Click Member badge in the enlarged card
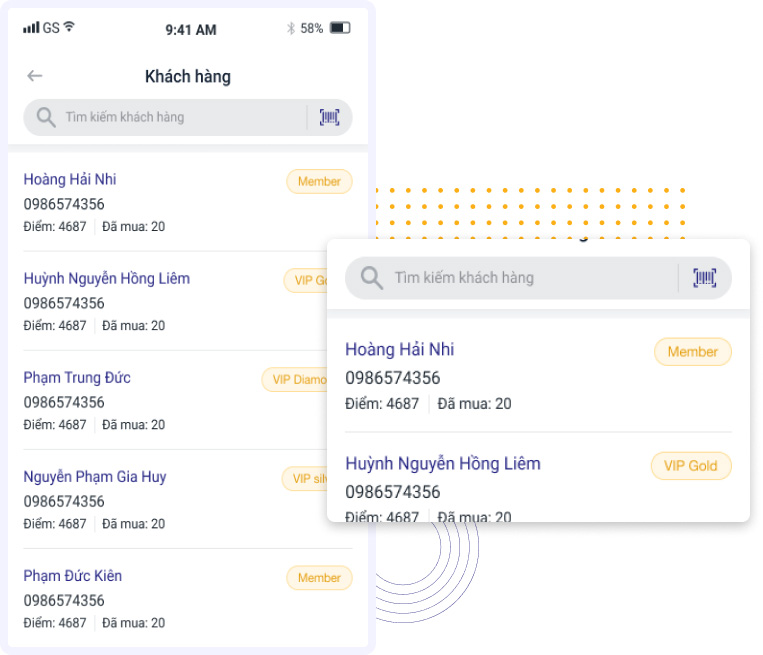Image resolution: width=763 pixels, height=655 pixels. pos(692,352)
